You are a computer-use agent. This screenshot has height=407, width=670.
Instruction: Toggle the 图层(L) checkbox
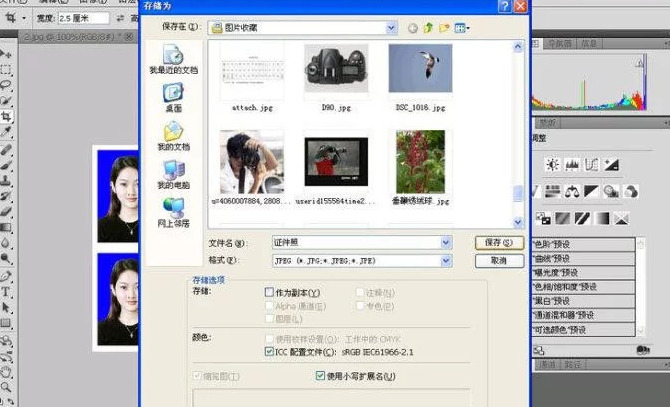[x=269, y=319]
